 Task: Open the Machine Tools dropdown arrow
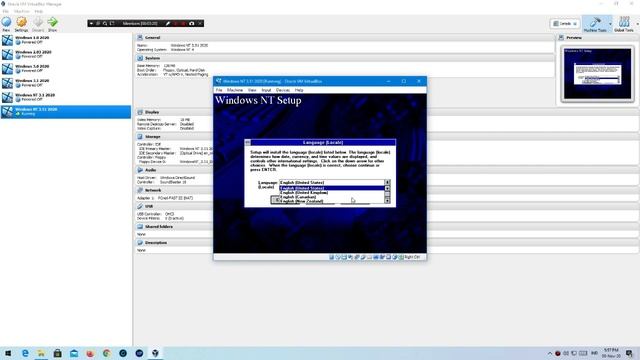point(610,24)
